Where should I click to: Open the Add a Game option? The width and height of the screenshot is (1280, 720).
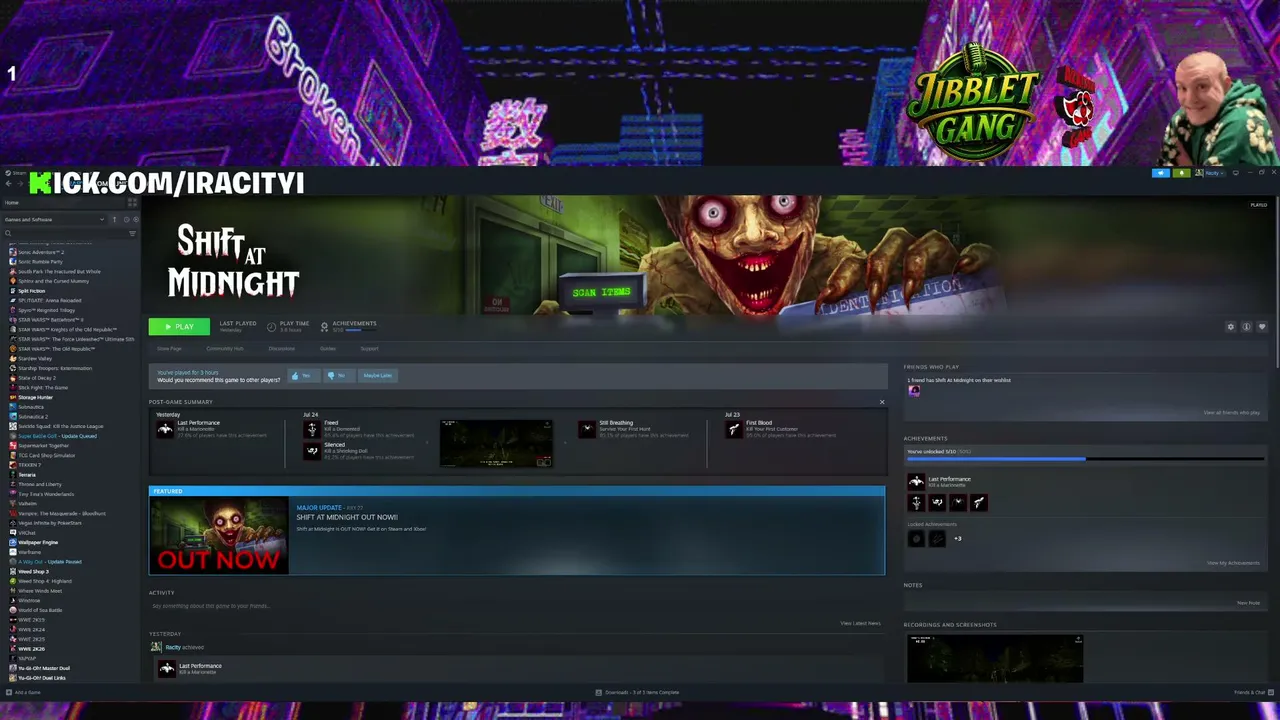23,692
